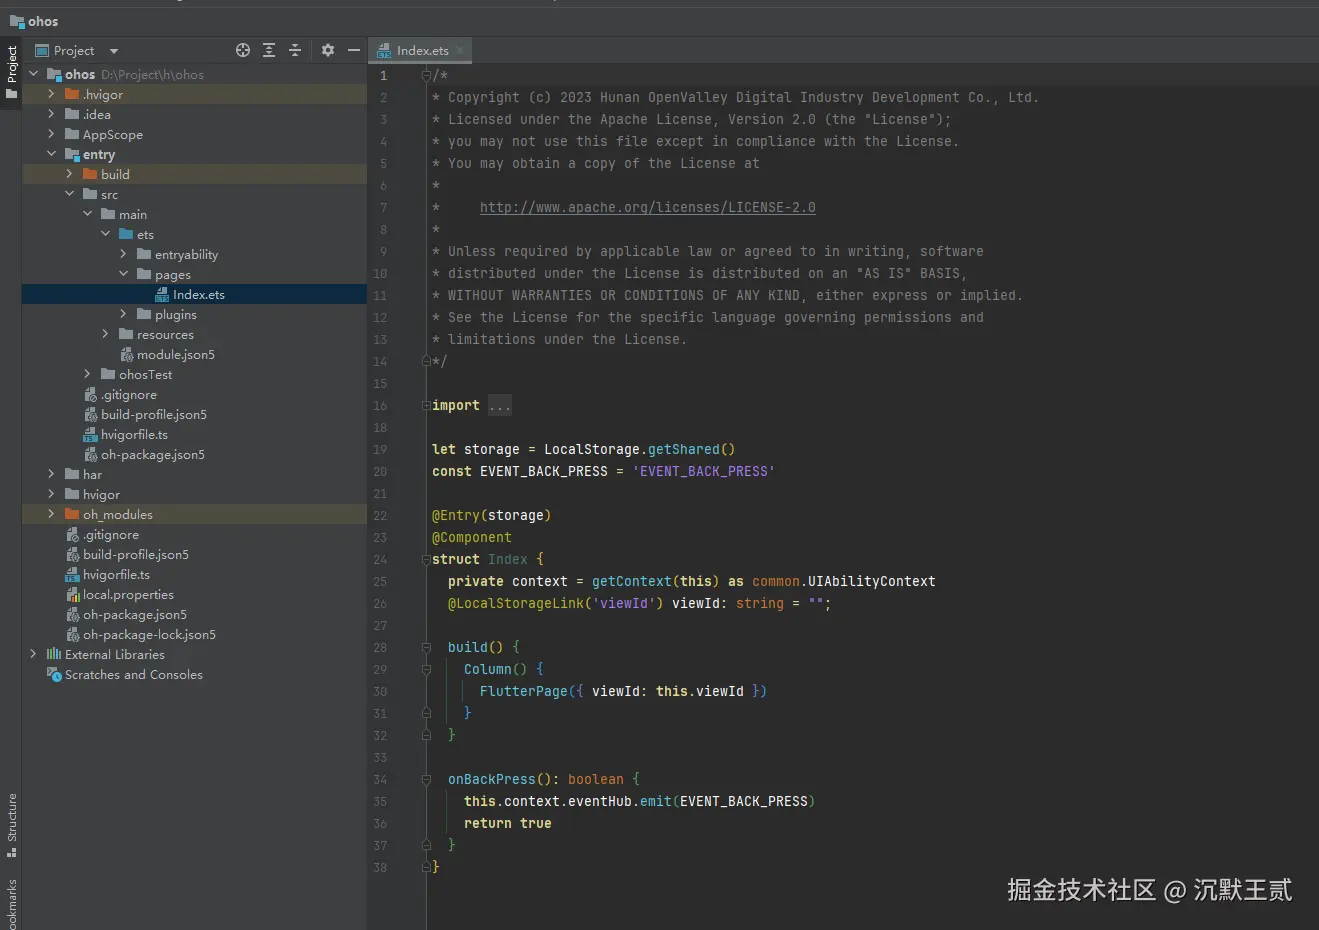Hide the Project panel with minus icon
The image size is (1319, 930).
[353, 50]
